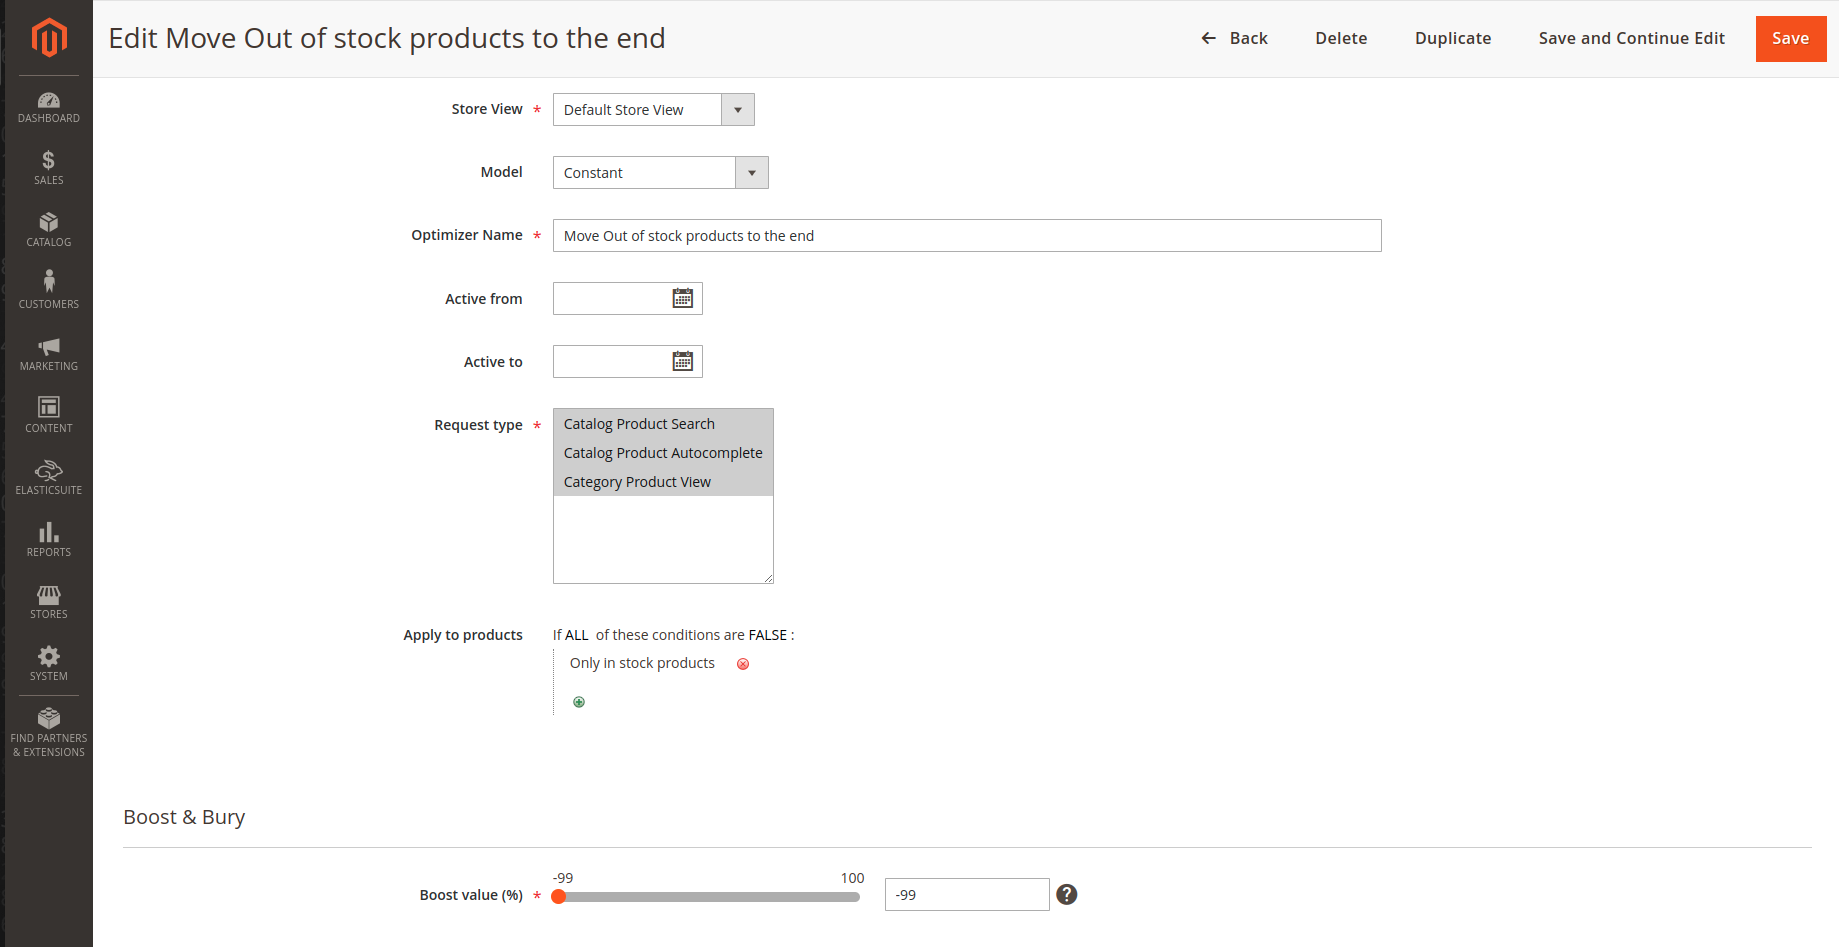Toggle the ALL conditions aggregator

(577, 634)
